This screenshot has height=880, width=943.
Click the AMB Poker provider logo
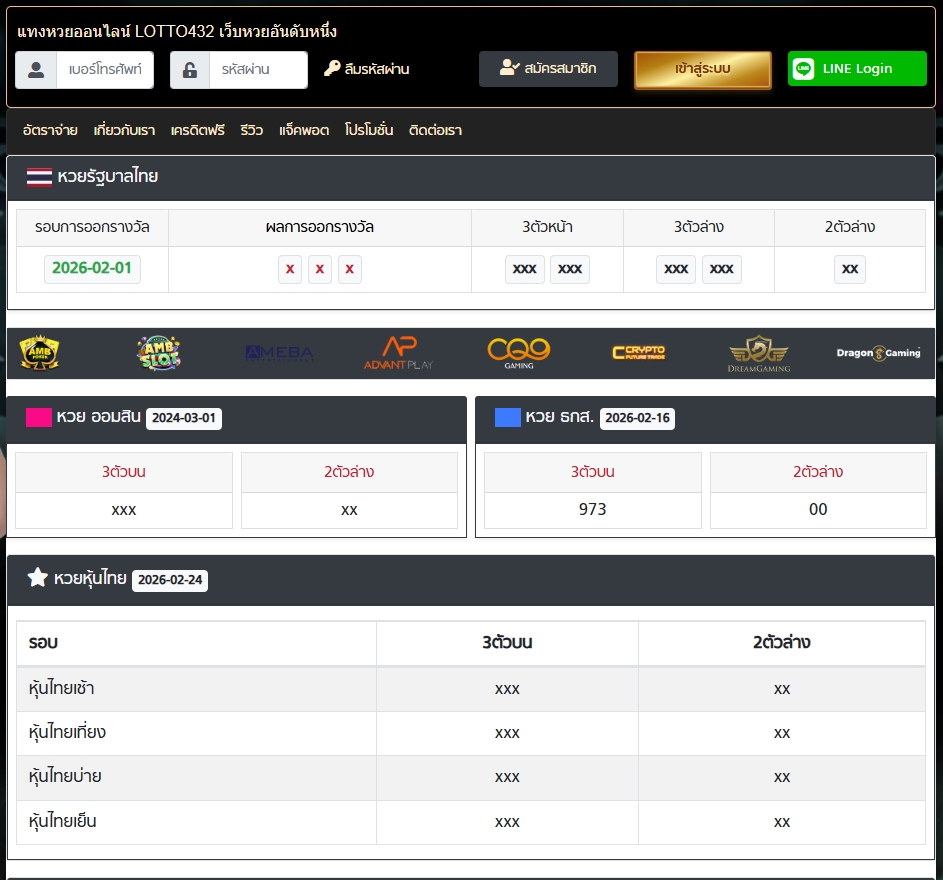click(x=40, y=353)
